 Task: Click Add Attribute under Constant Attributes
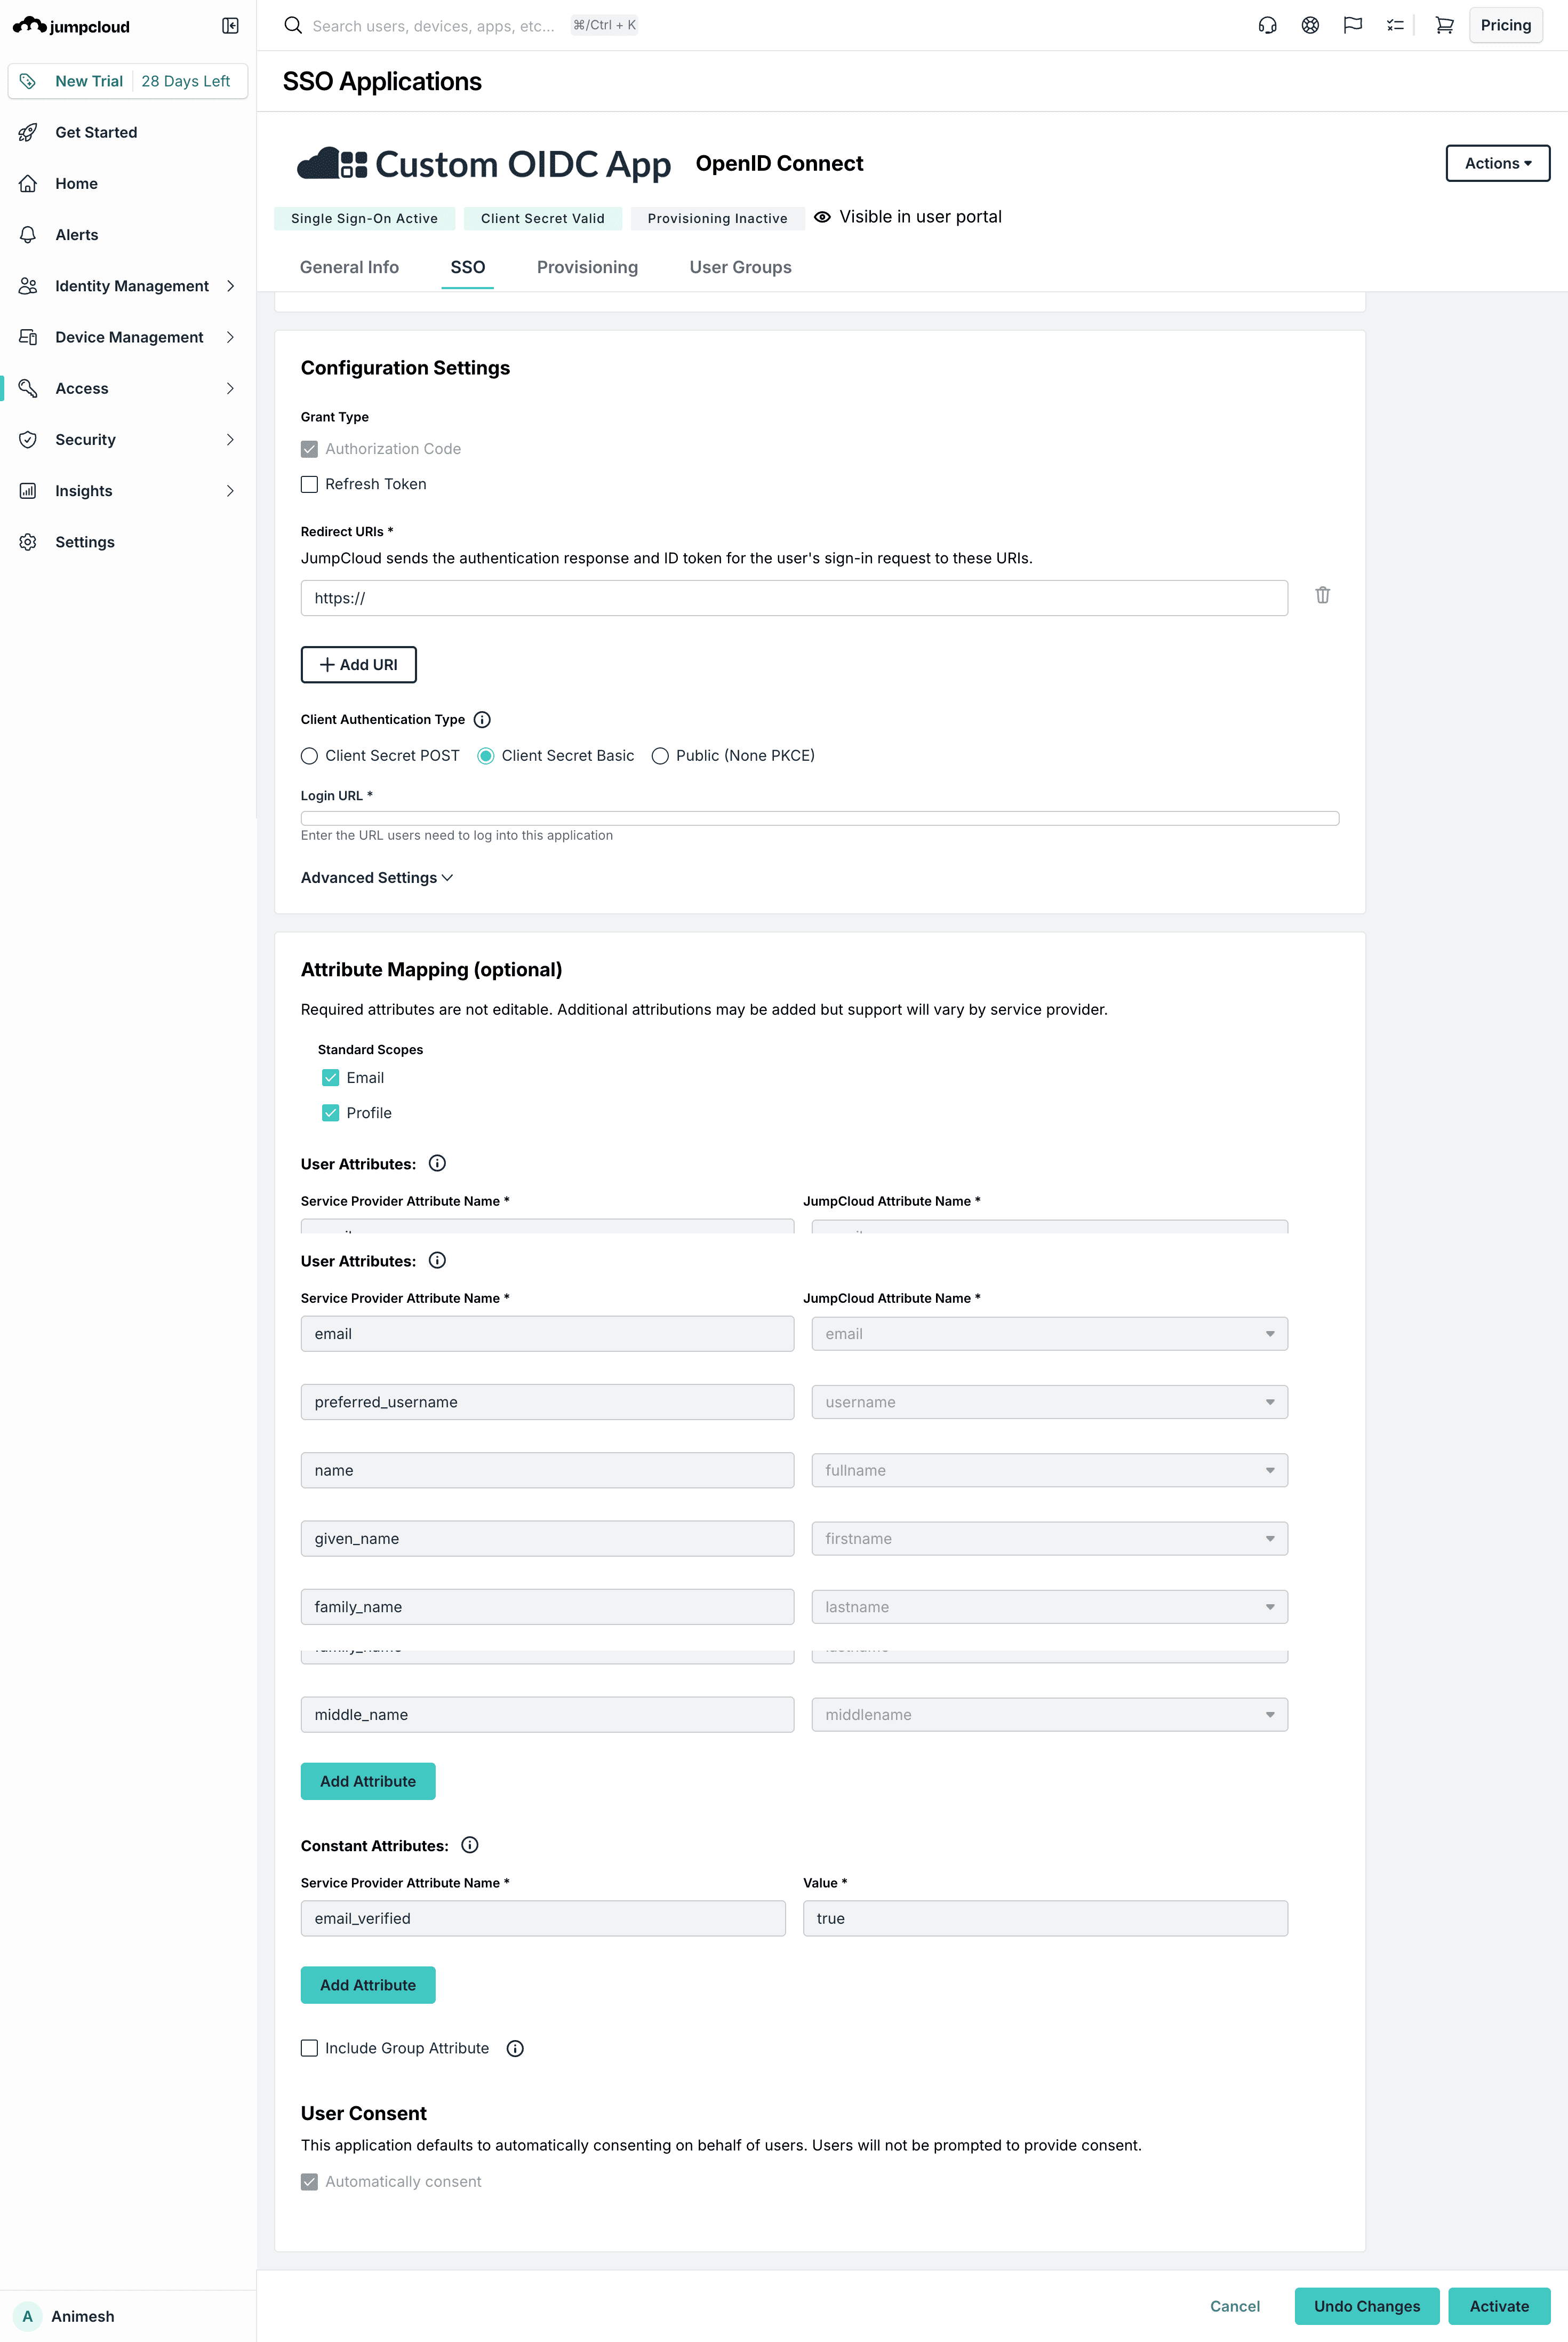click(x=368, y=1985)
